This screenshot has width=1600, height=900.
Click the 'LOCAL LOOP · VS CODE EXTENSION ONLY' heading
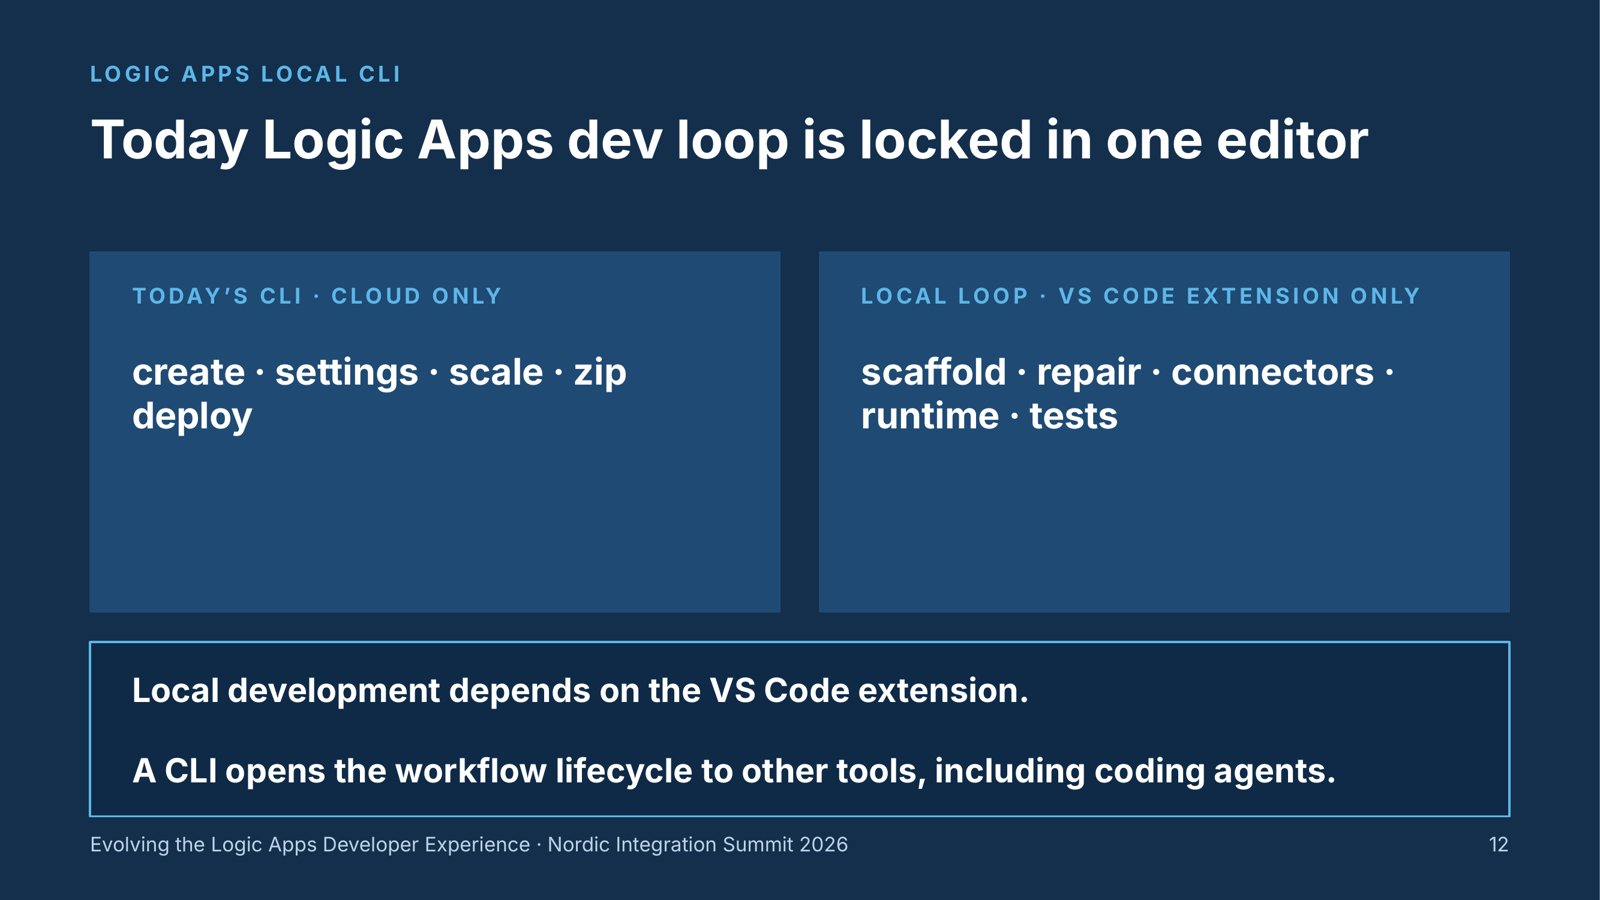(x=1140, y=296)
